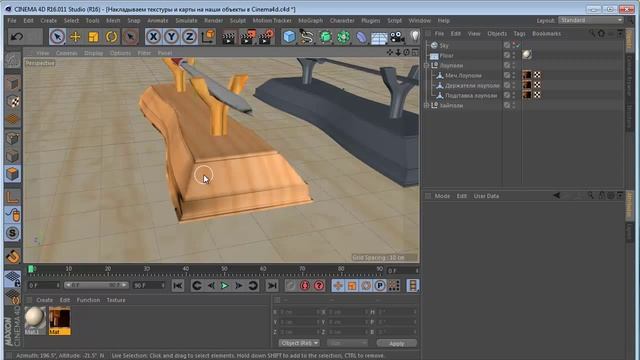Select the Live Selection tool
The image size is (640, 360).
(x=57, y=37)
